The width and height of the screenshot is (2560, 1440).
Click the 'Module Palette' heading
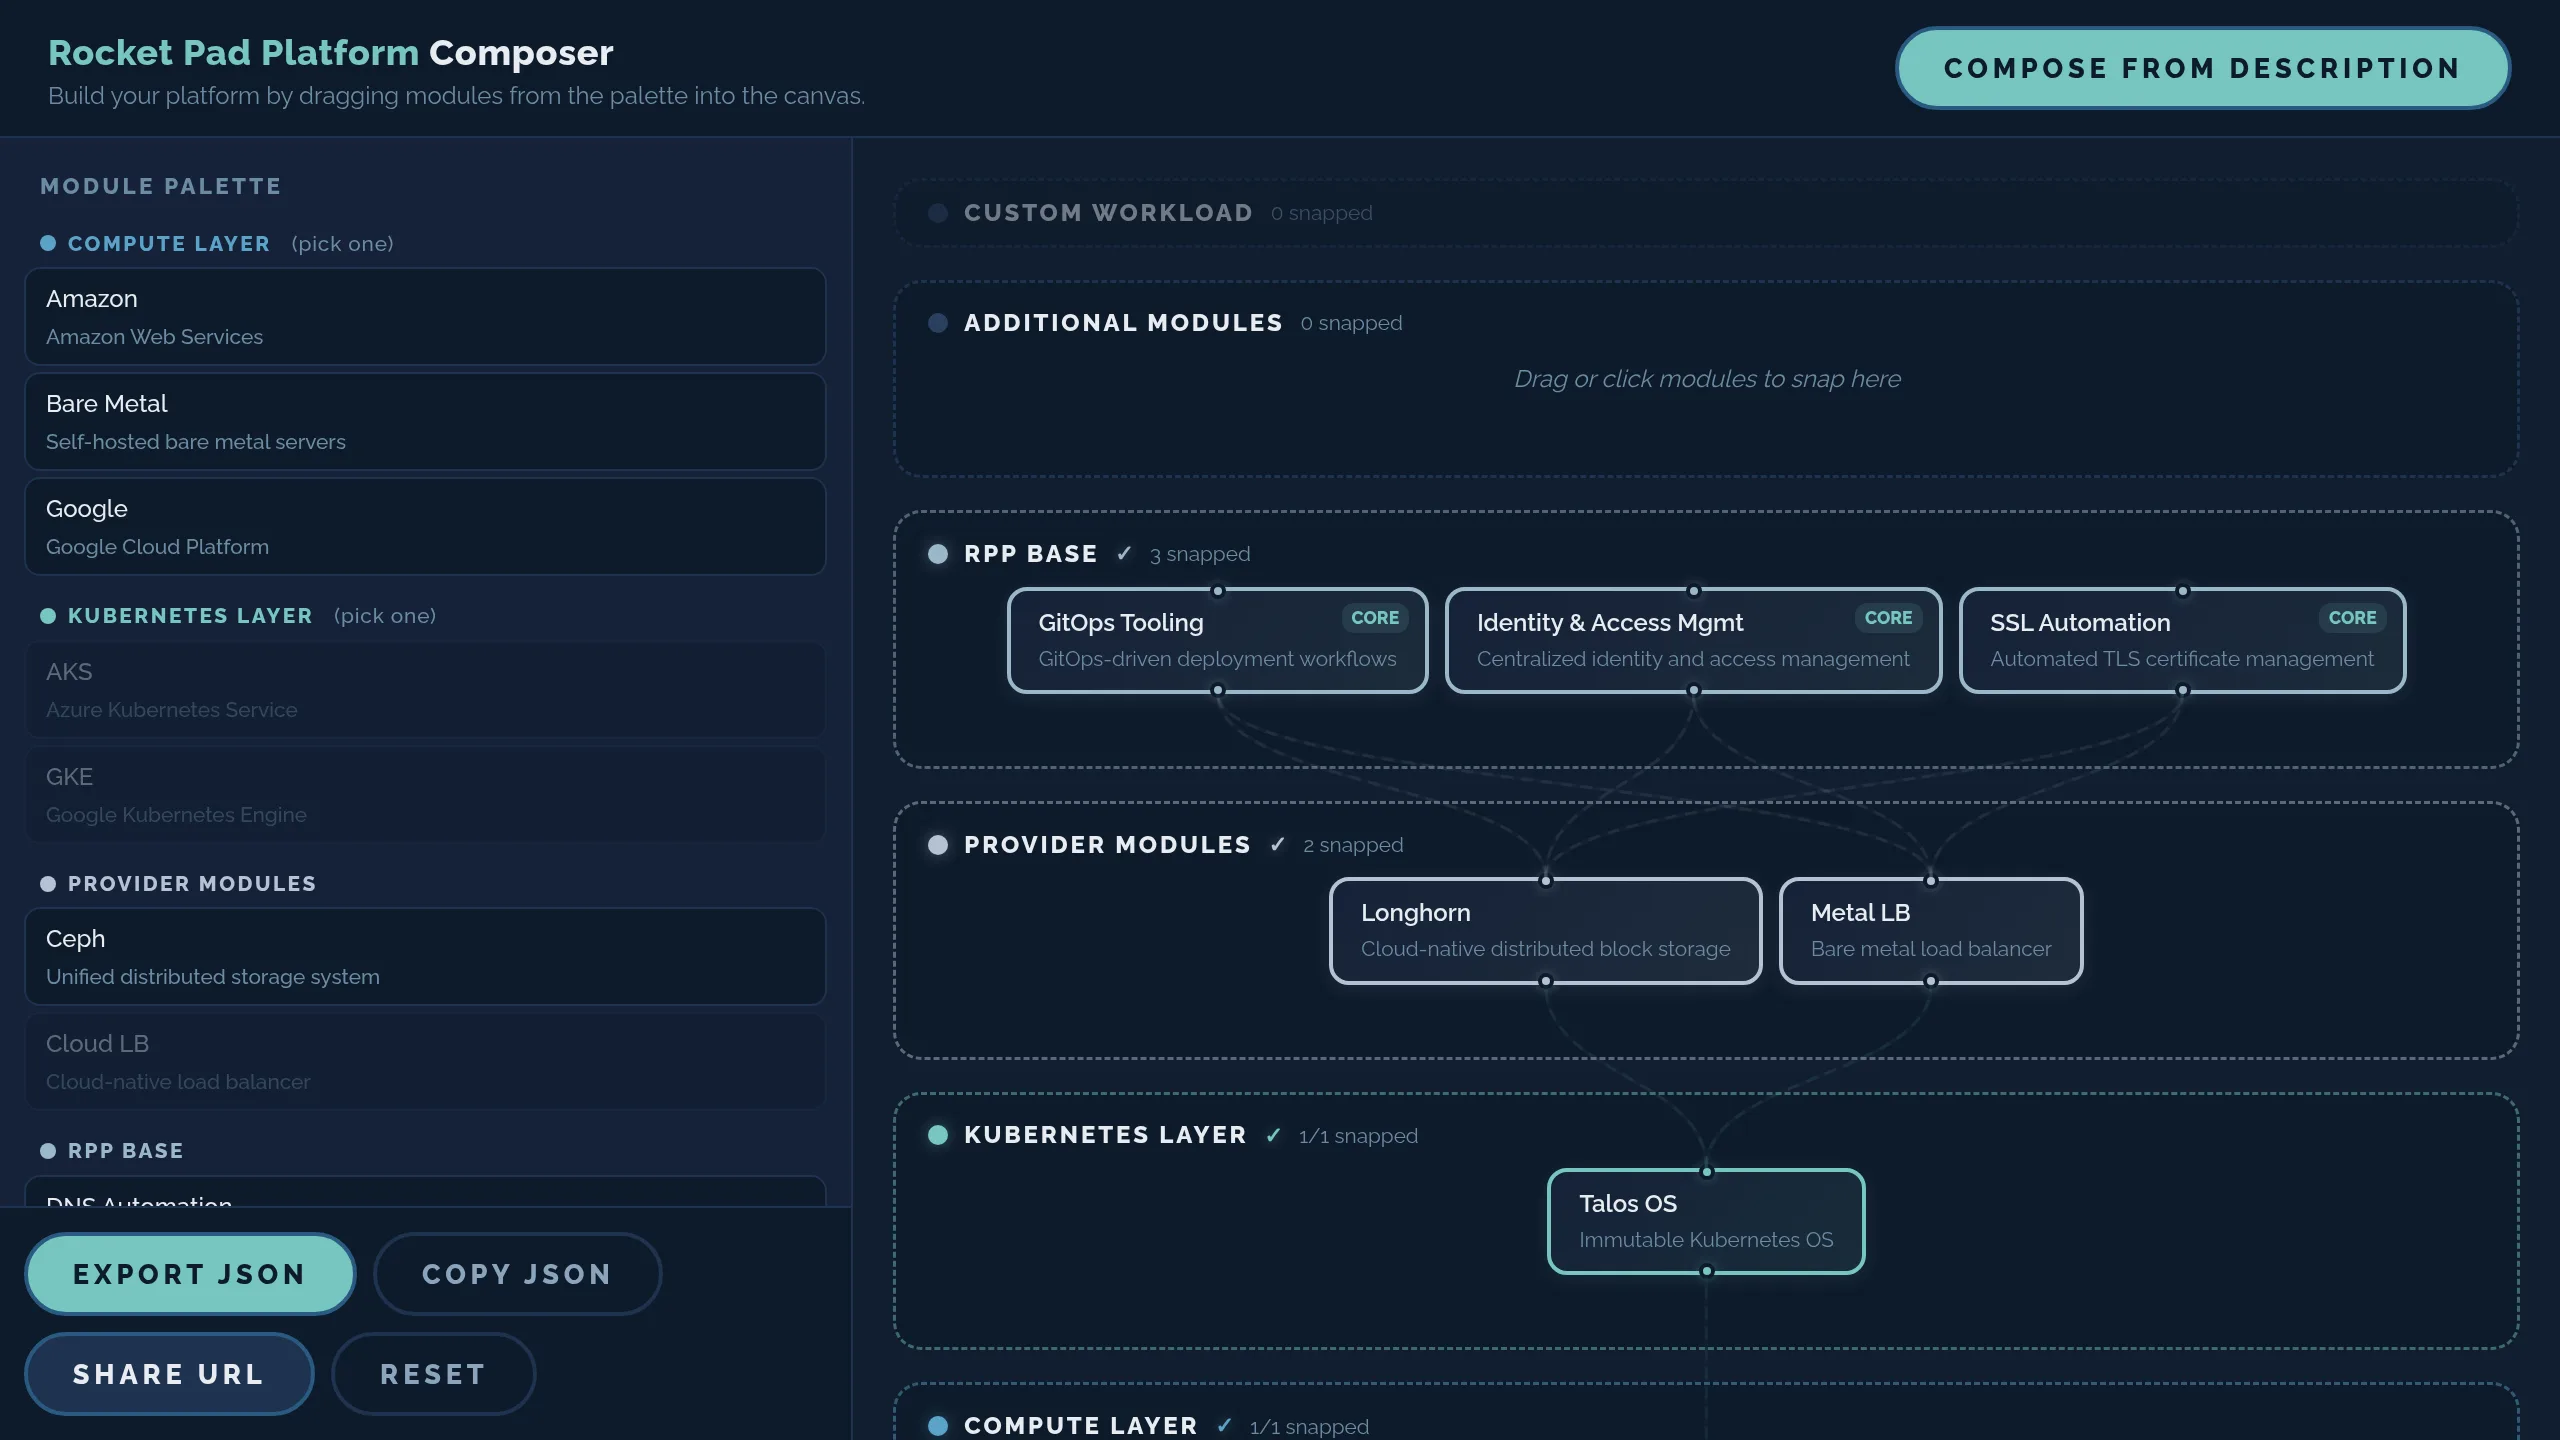click(161, 186)
